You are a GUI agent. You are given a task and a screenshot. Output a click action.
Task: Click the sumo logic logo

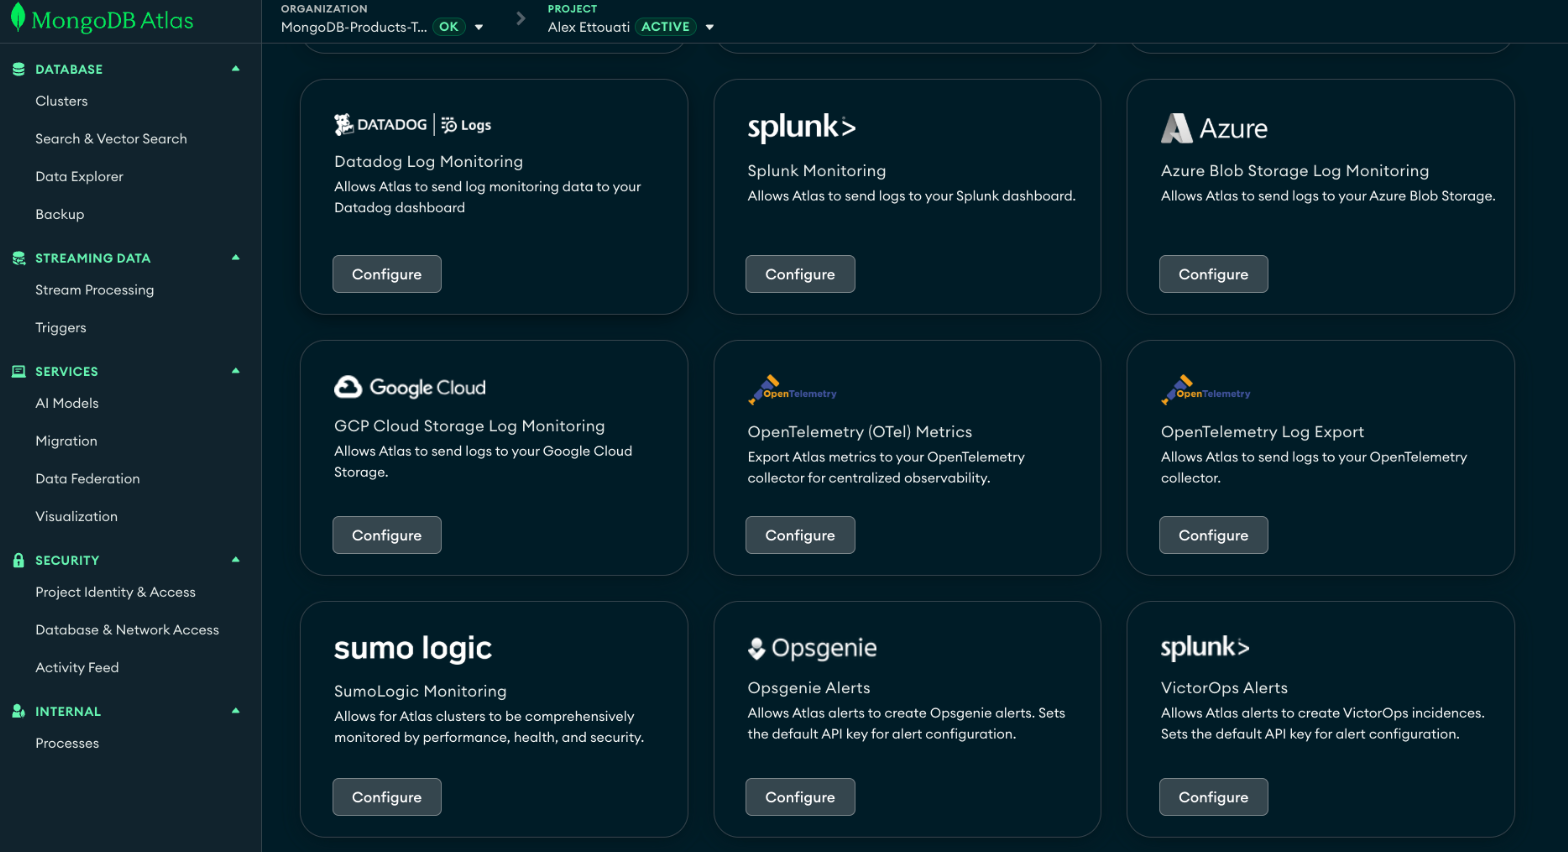(x=413, y=649)
